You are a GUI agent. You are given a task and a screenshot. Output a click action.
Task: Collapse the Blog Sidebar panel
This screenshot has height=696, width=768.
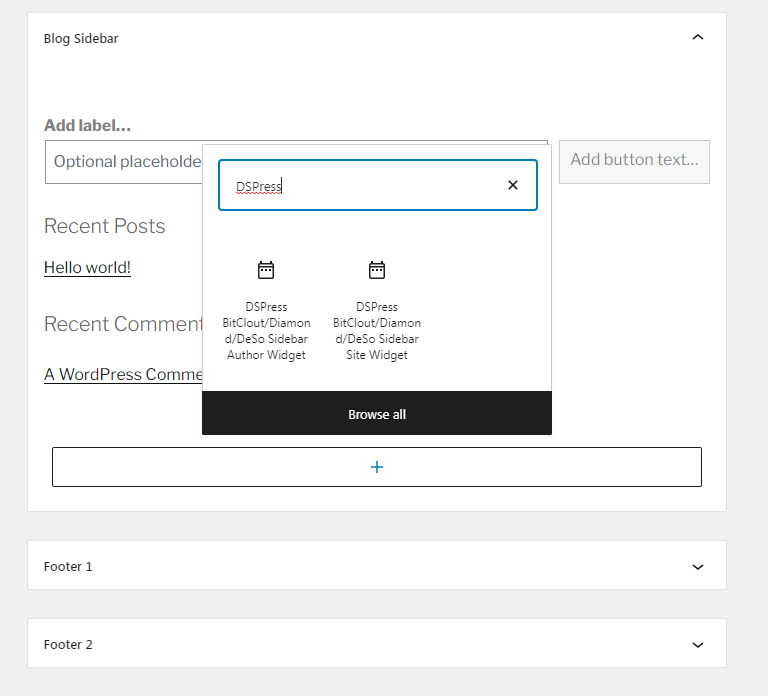(x=697, y=38)
